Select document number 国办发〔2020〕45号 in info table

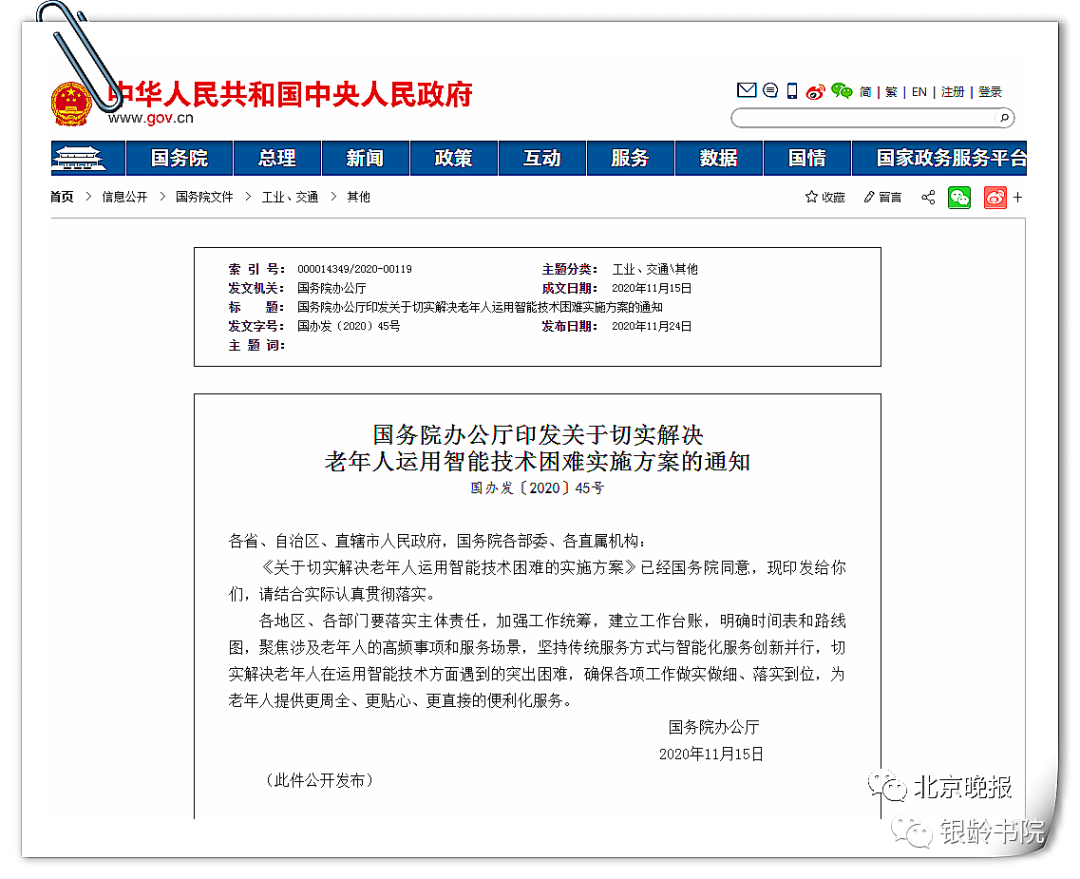tap(349, 326)
